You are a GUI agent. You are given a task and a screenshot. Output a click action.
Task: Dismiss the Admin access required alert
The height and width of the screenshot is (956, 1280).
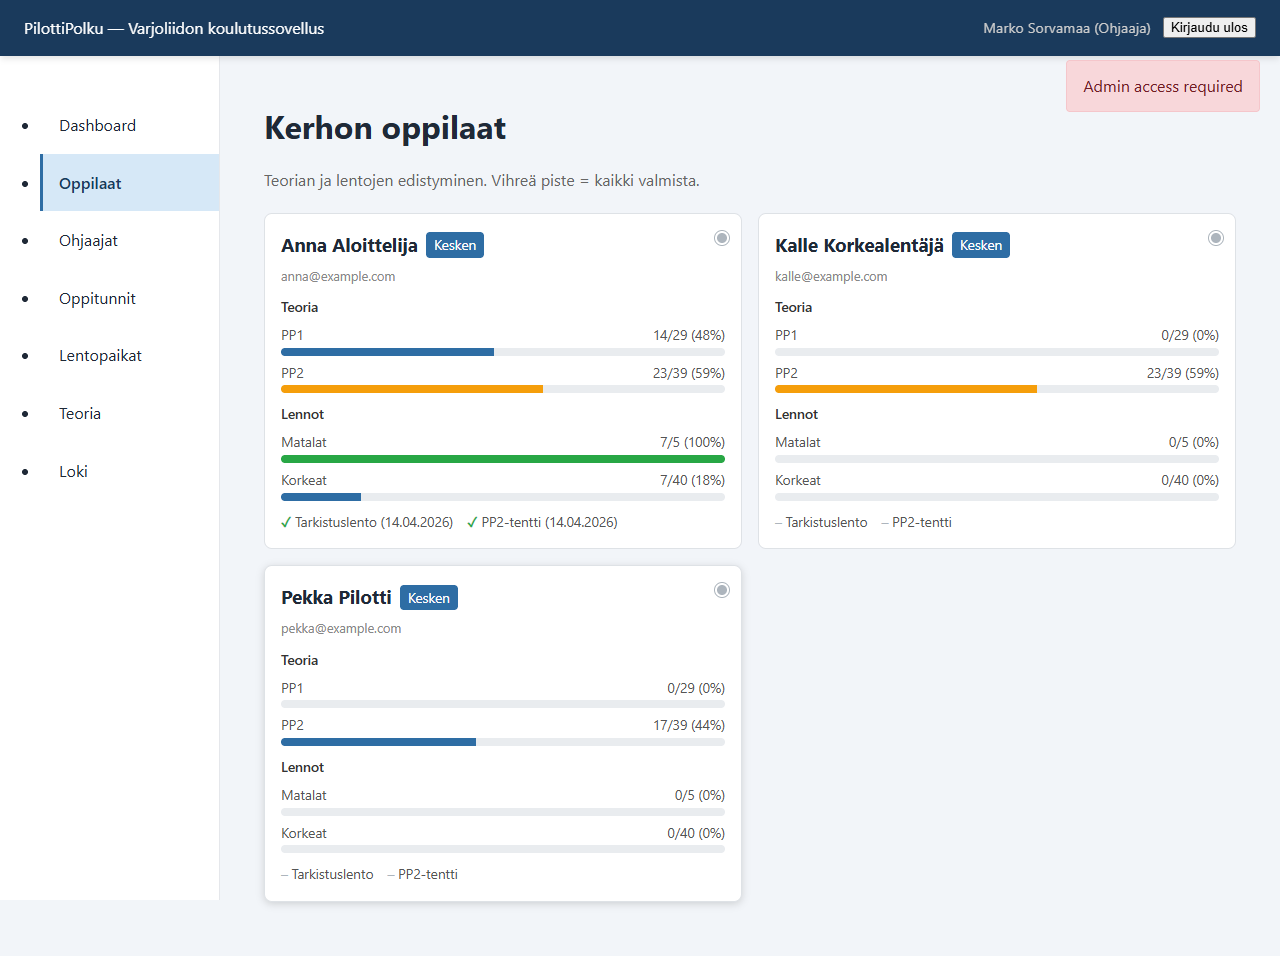click(x=1162, y=86)
